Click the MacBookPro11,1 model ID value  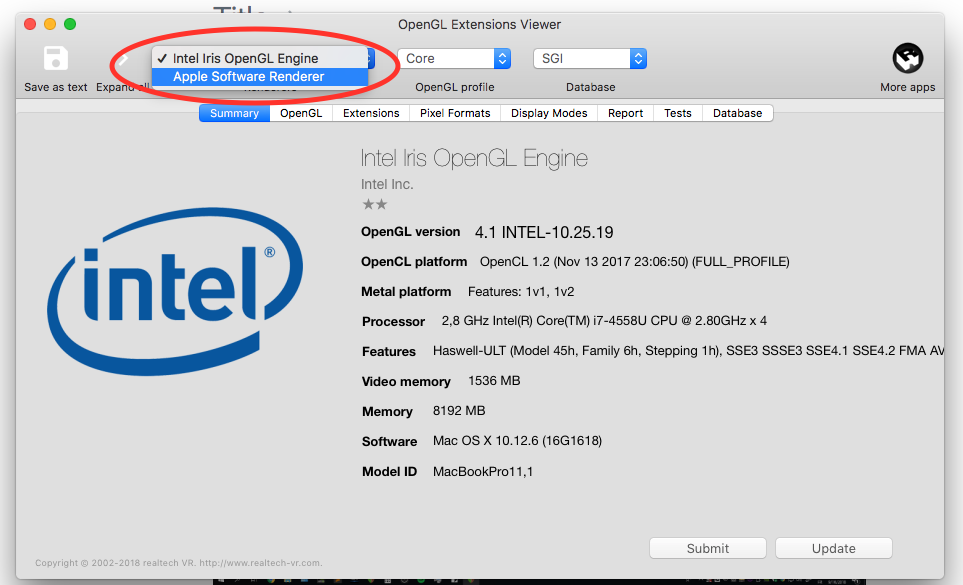point(483,471)
